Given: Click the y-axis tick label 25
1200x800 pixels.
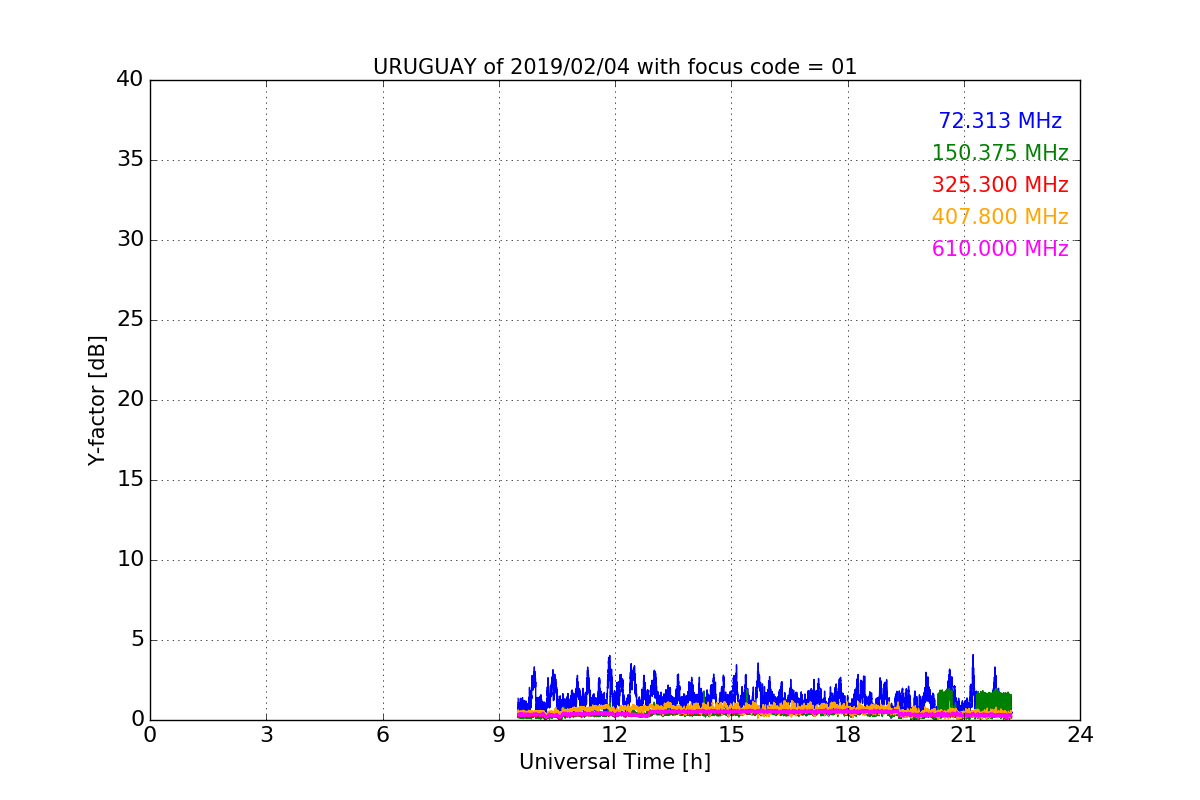Looking at the screenshot, I should click(x=130, y=319).
